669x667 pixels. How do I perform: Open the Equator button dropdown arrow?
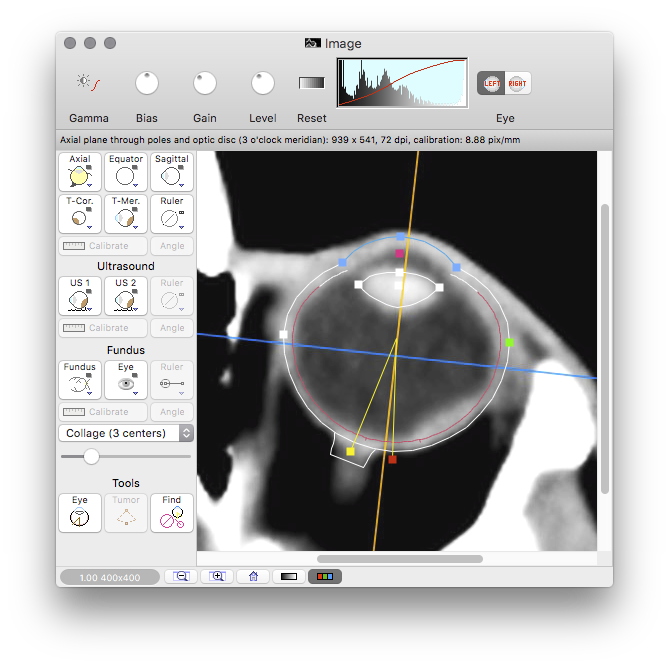coord(135,186)
